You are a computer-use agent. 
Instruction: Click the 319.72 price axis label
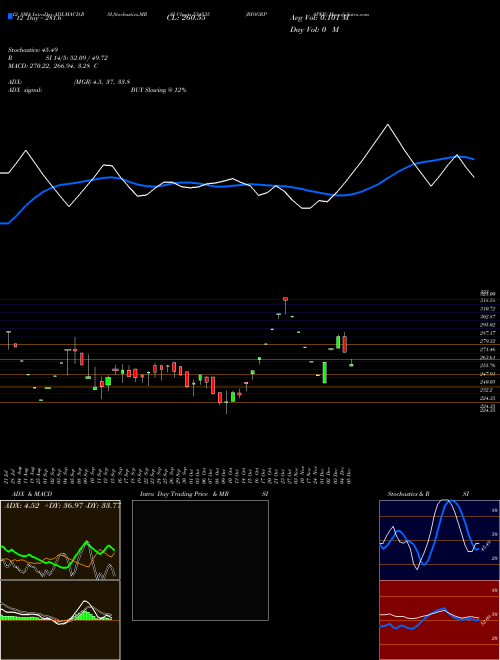(487, 309)
